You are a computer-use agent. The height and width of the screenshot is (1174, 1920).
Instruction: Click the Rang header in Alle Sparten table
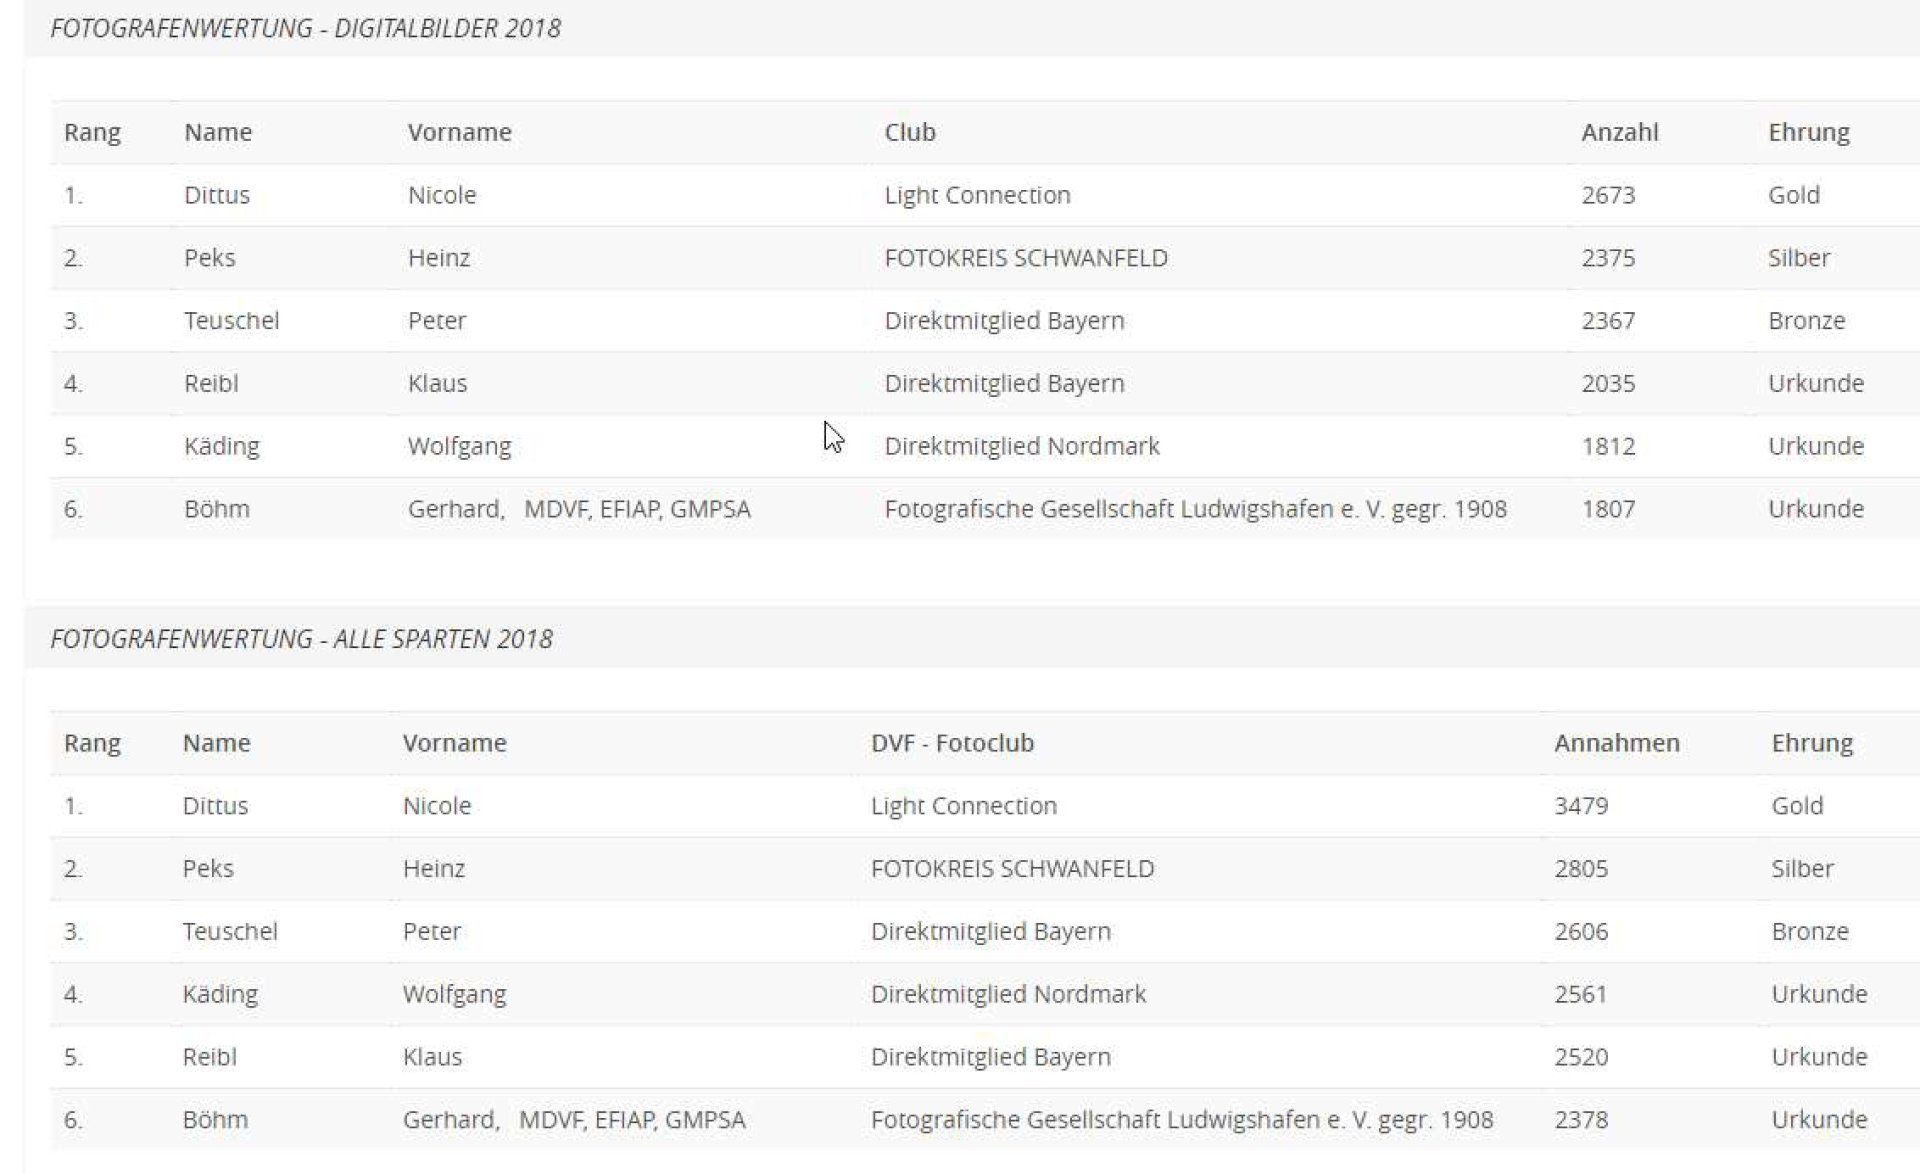tap(92, 743)
